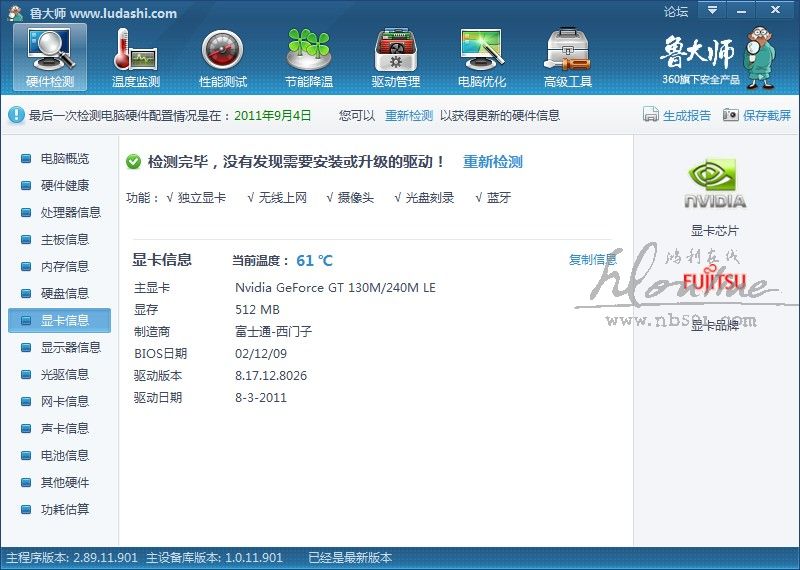Click the 2011年9月4日 detection date
The image size is (800, 570).
tap(272, 115)
